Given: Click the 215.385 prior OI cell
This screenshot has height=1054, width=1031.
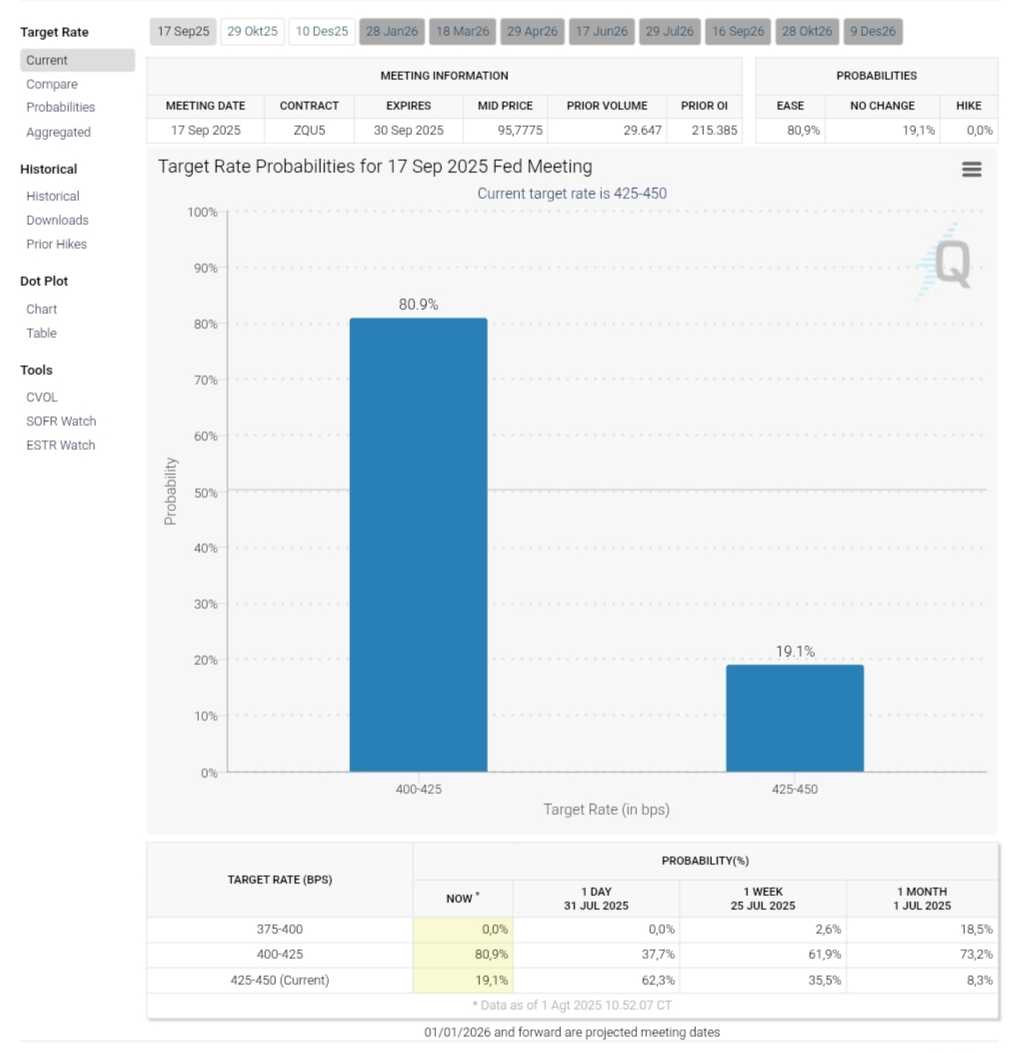Looking at the screenshot, I should tap(704, 130).
